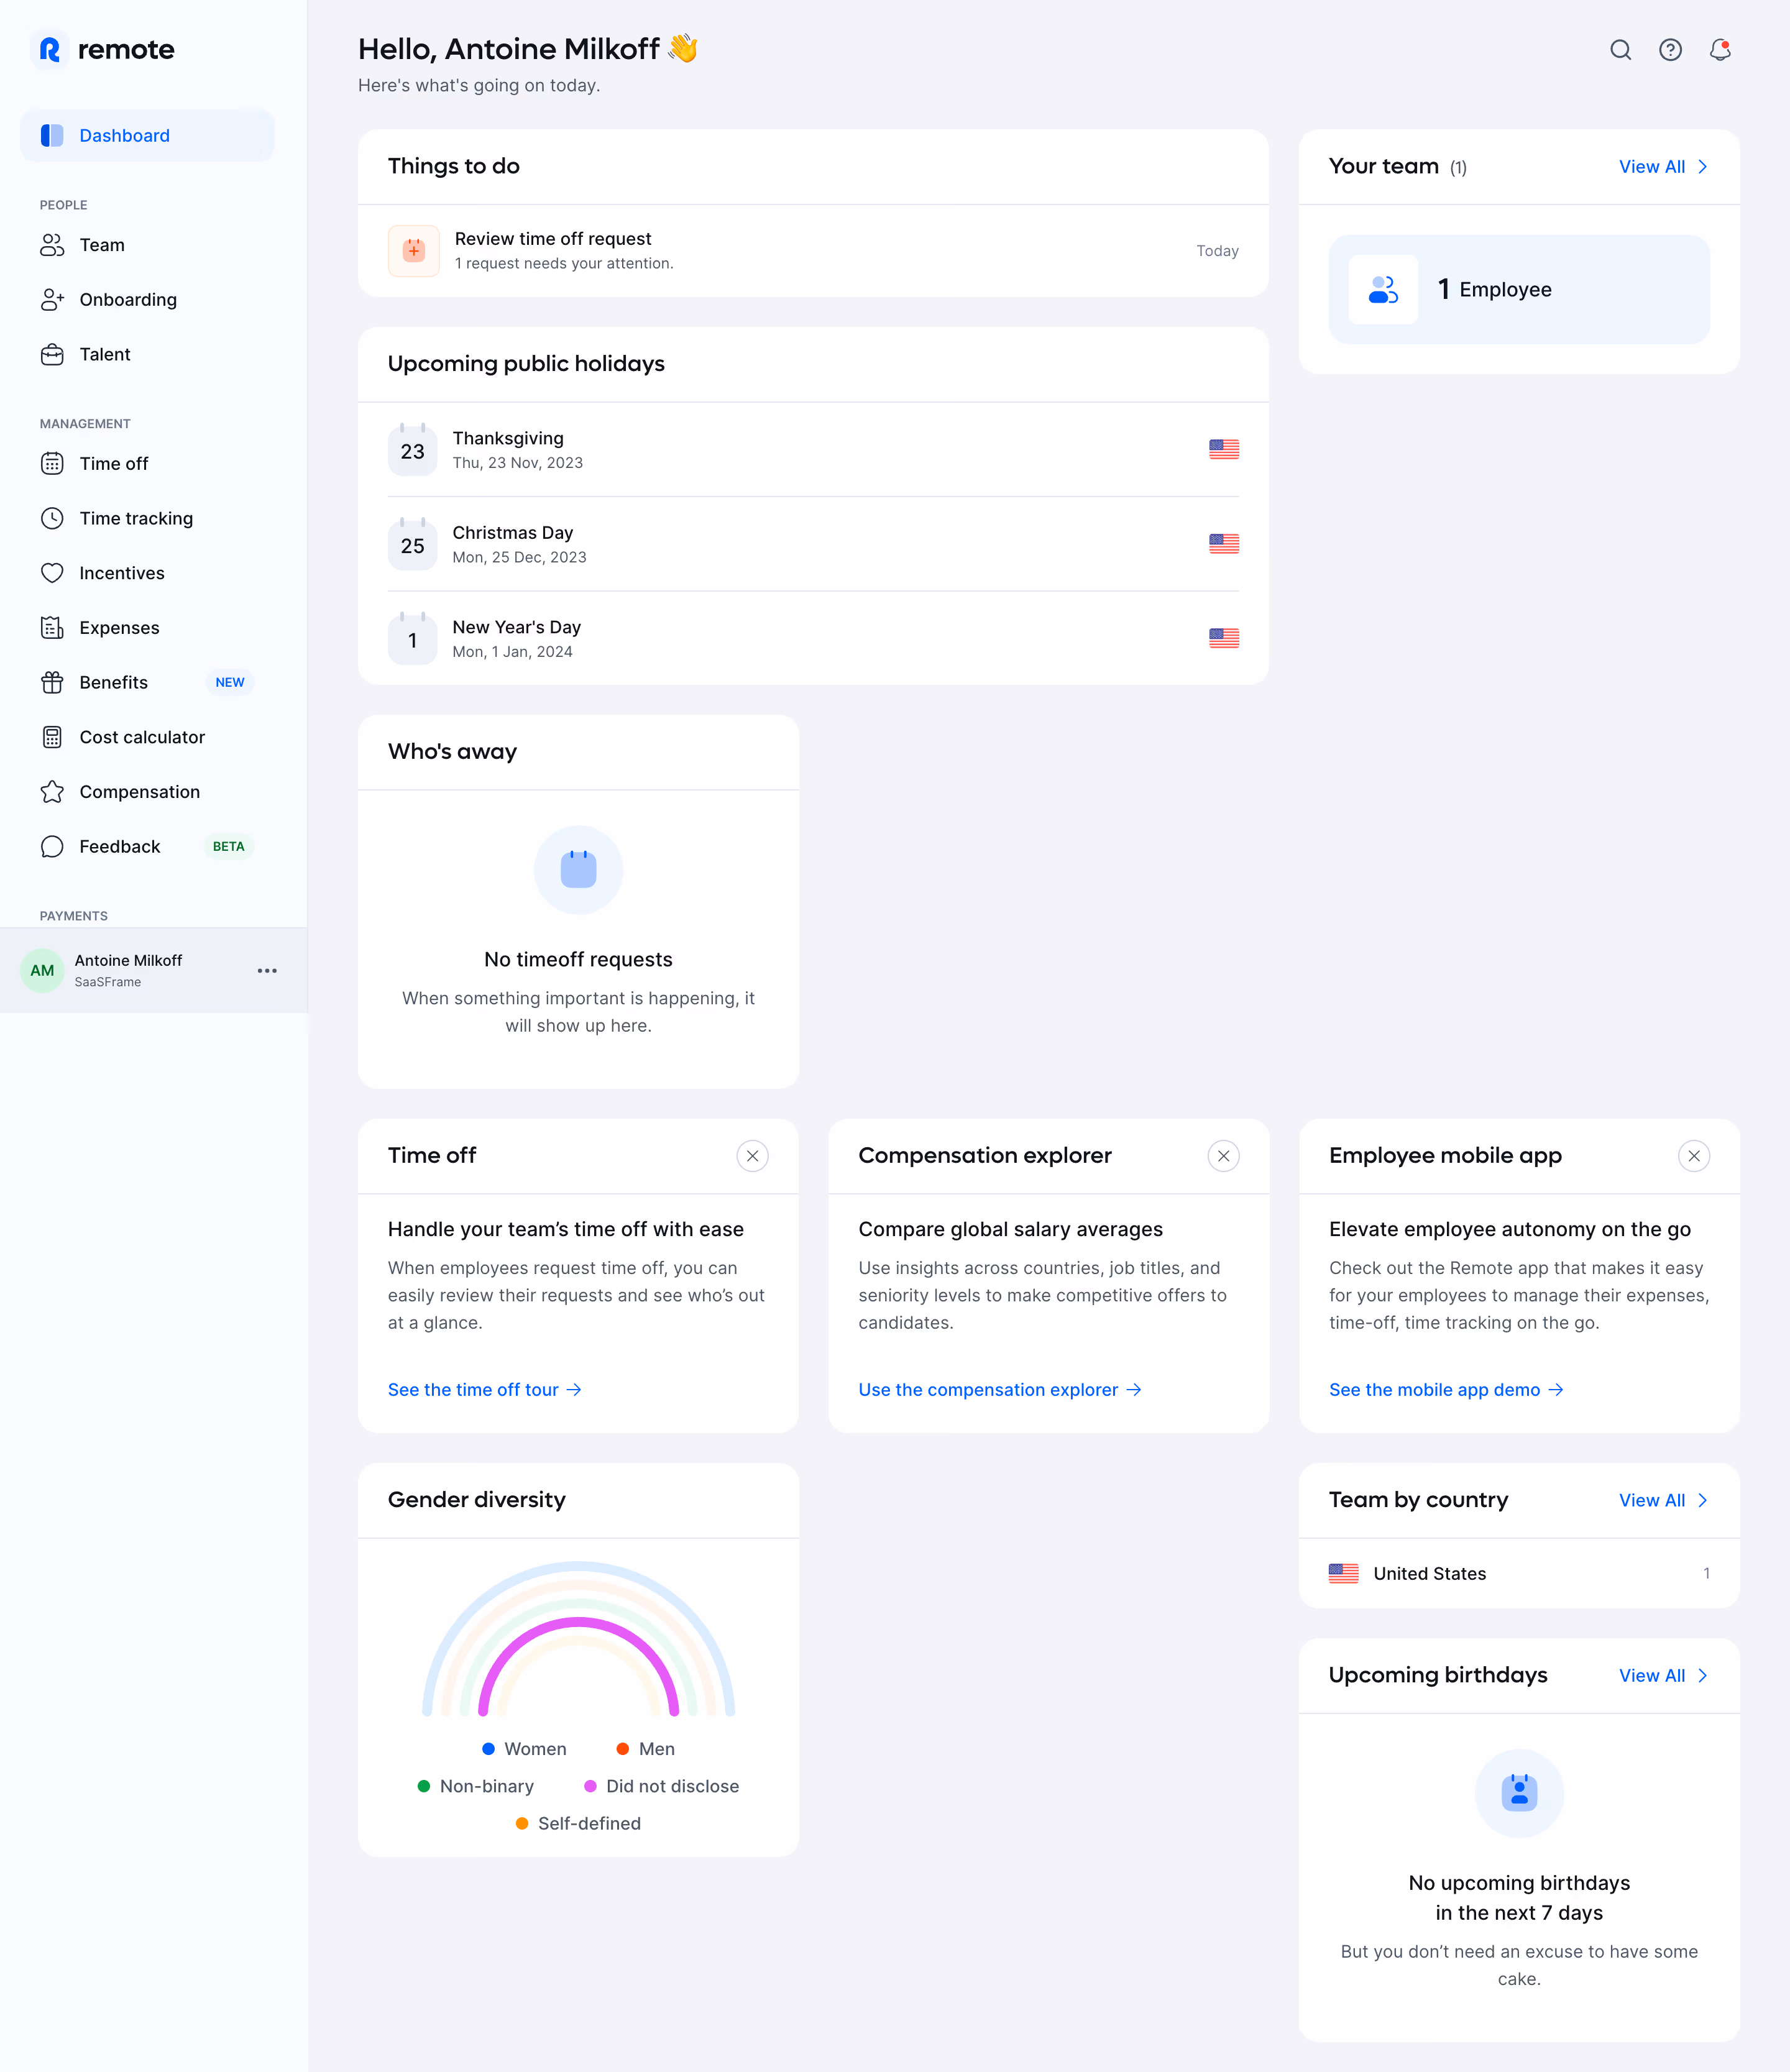Select the Christmas Day holiday row
The image size is (1790, 2072).
tap(813, 544)
